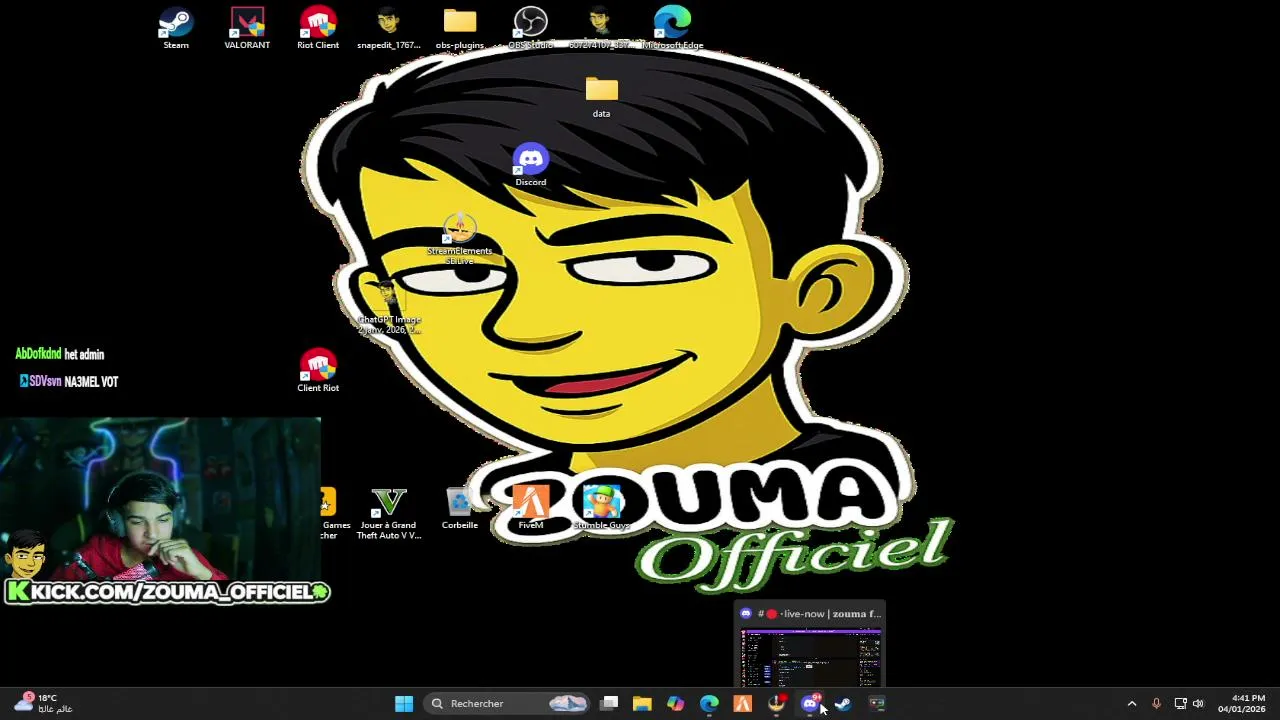Image resolution: width=1280 pixels, height=720 pixels.
Task: Launch the OBS Studio desktop shortcut
Action: [x=531, y=28]
